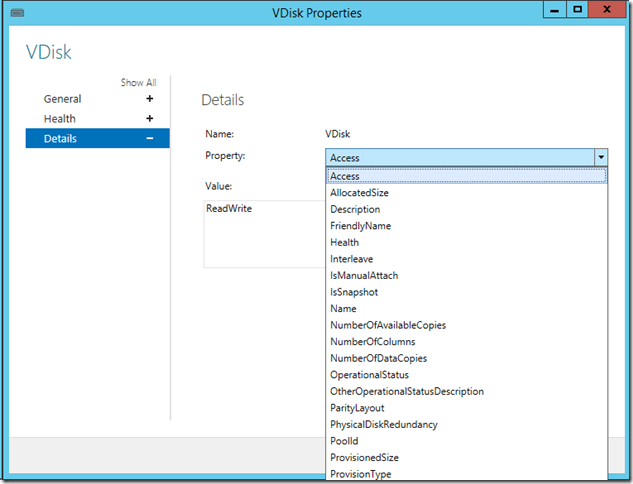Image resolution: width=633 pixels, height=484 pixels.
Task: Pick OperationalStatus from the dropdown
Action: (x=369, y=375)
